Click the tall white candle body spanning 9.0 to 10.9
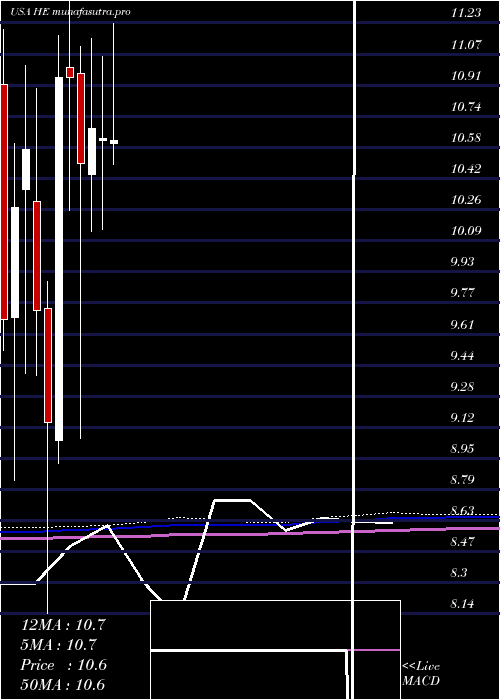Image resolution: width=500 pixels, height=700 pixels. [x=59, y=259]
